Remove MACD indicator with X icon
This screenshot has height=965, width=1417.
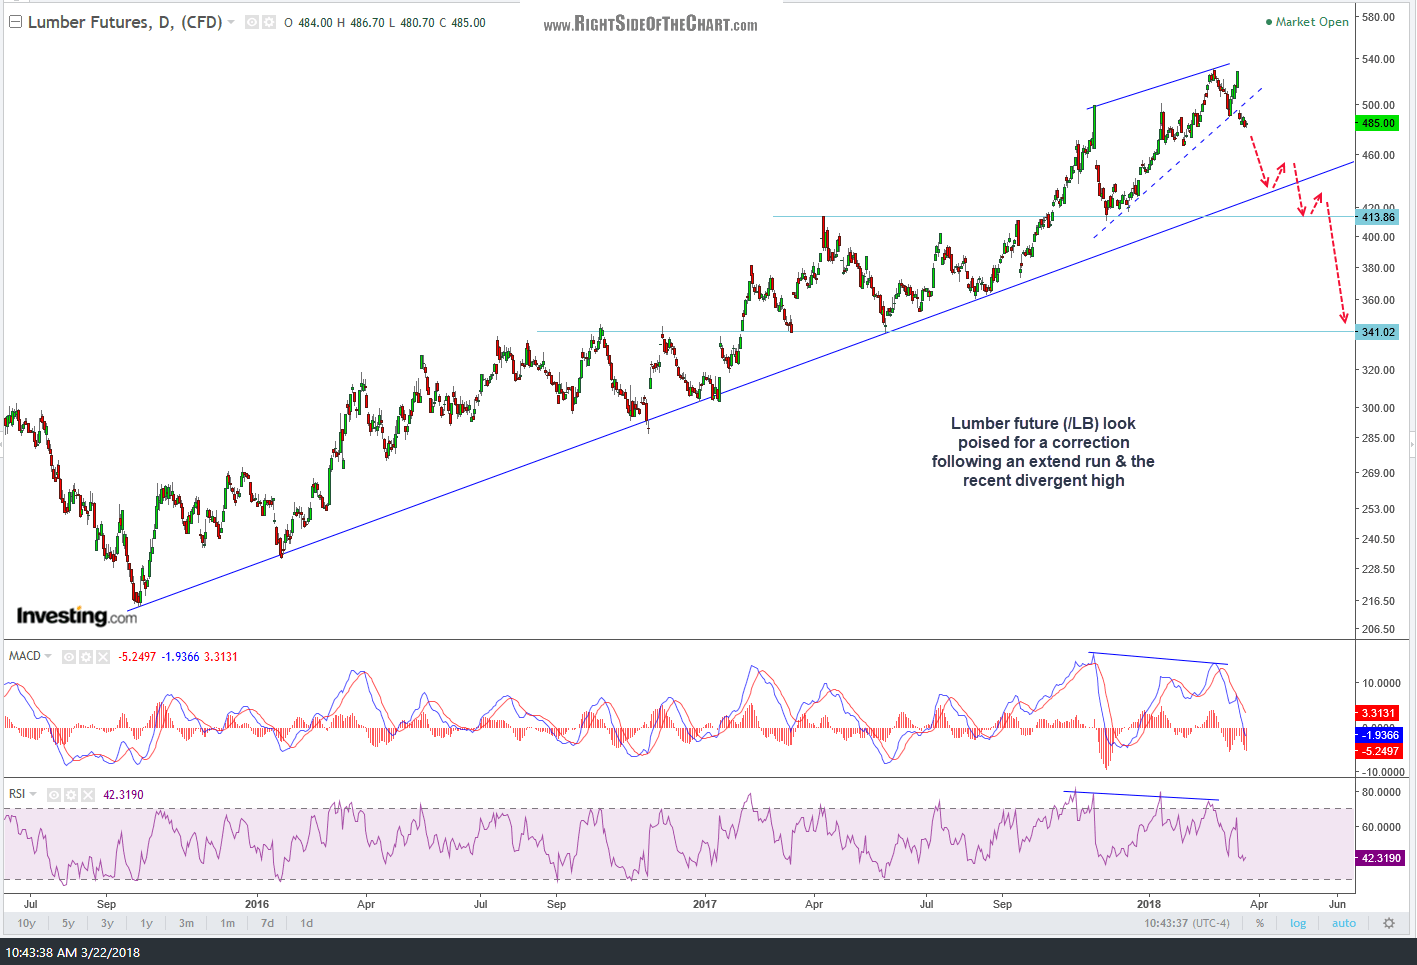pos(103,656)
